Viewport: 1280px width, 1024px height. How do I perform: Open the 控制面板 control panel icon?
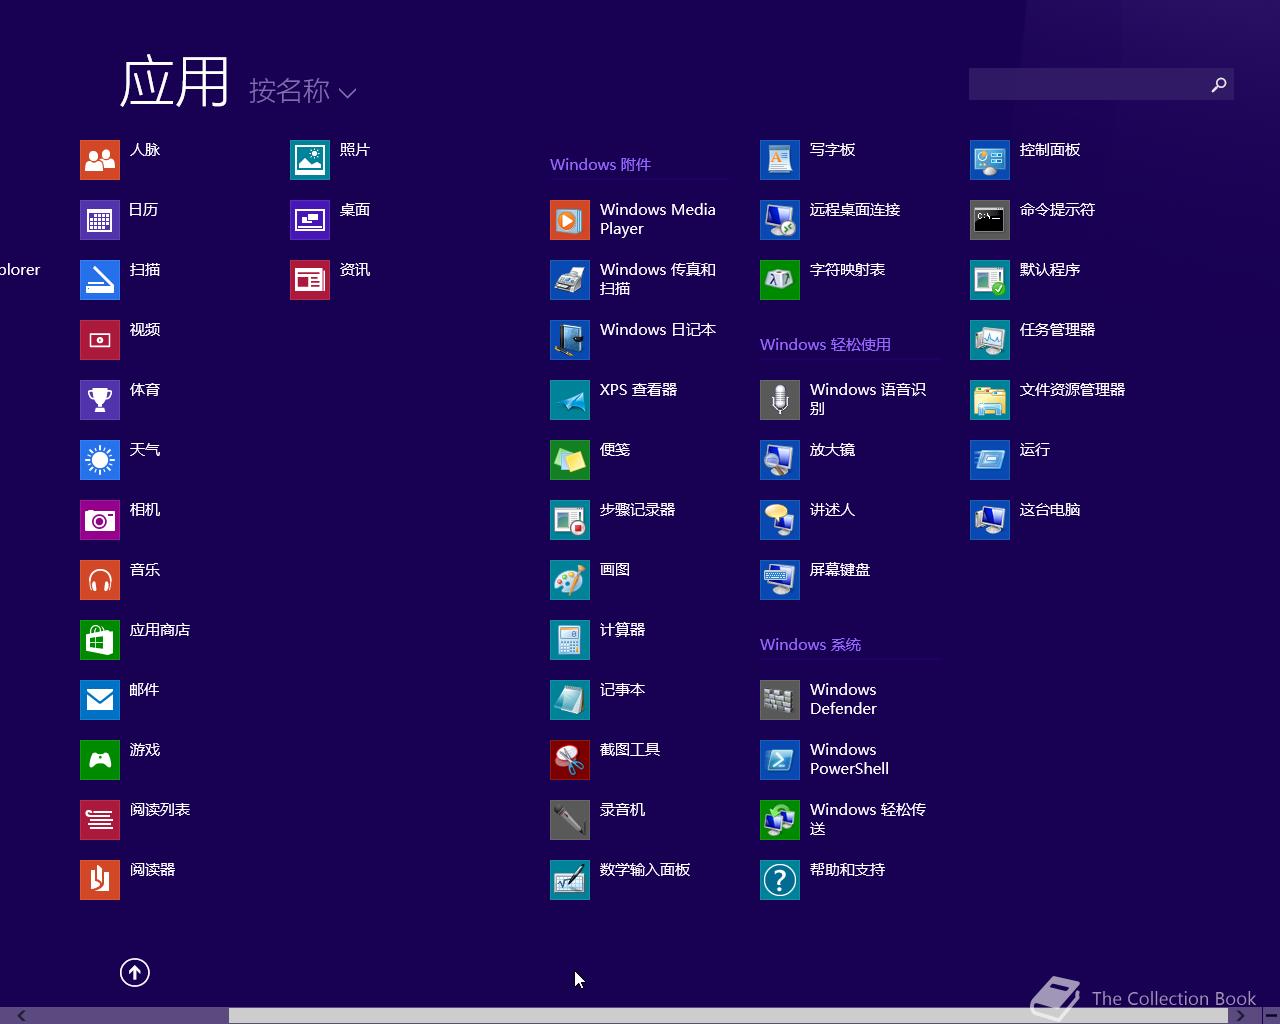pyautogui.click(x=990, y=160)
